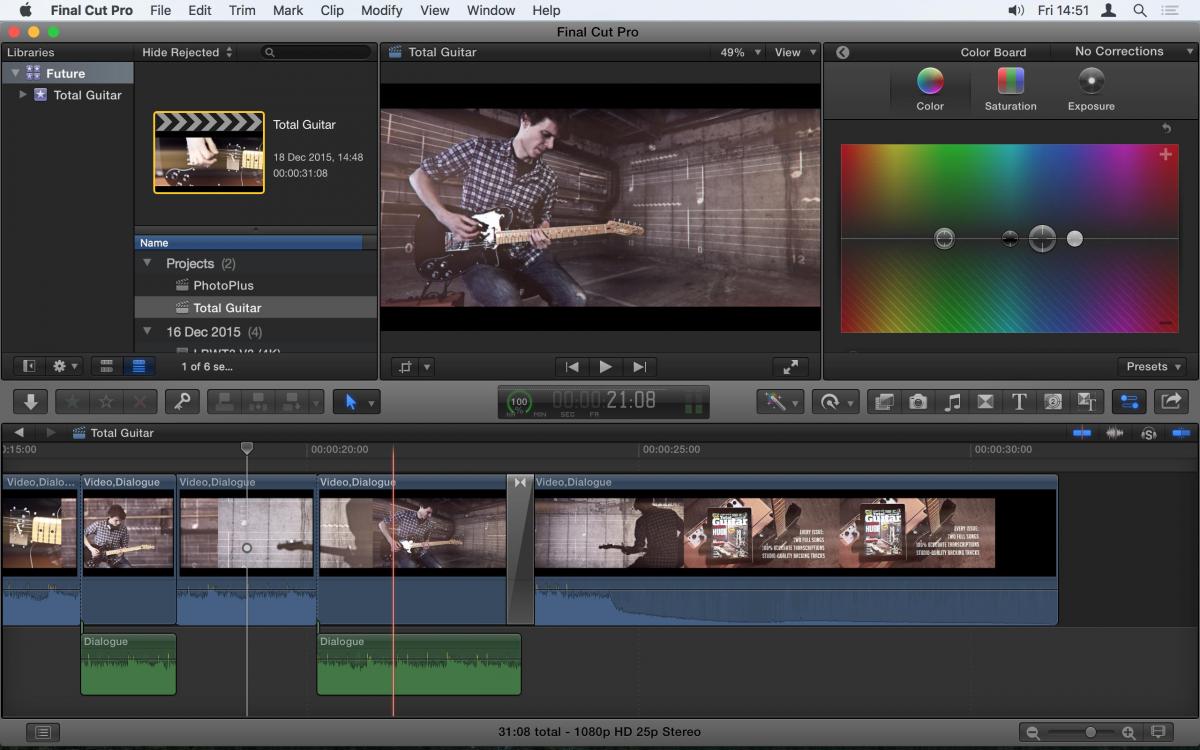Expand the Total Guitar event
The width and height of the screenshot is (1200, 750).
(23, 95)
